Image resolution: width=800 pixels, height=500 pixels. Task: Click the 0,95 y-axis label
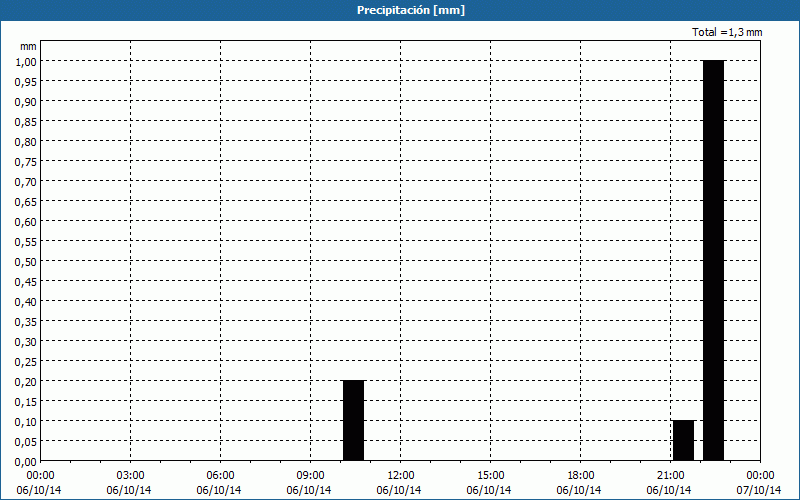point(26,81)
